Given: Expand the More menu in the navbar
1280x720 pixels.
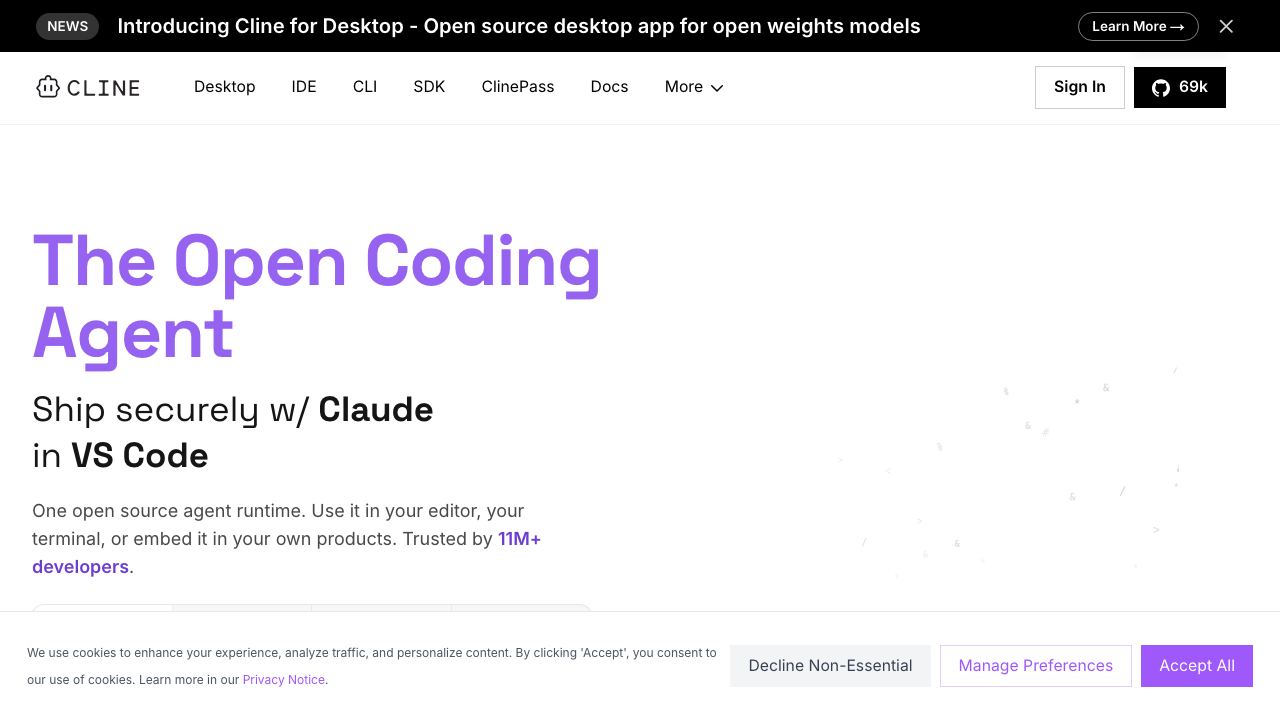Looking at the screenshot, I should point(694,87).
